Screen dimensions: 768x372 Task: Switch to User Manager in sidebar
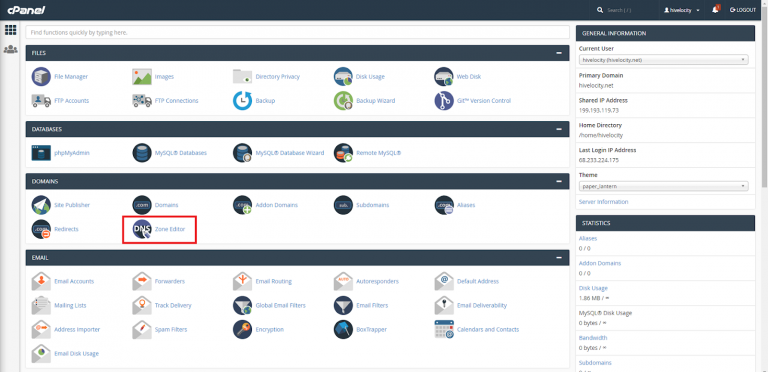tap(10, 49)
